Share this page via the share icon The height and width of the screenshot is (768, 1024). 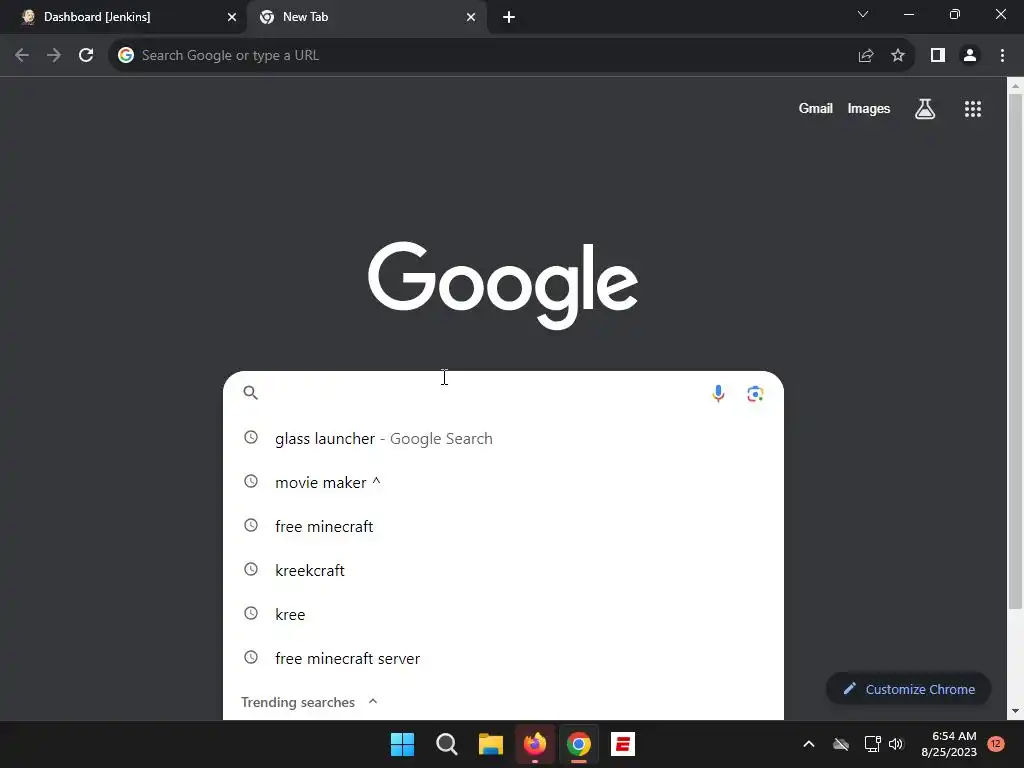(x=866, y=56)
